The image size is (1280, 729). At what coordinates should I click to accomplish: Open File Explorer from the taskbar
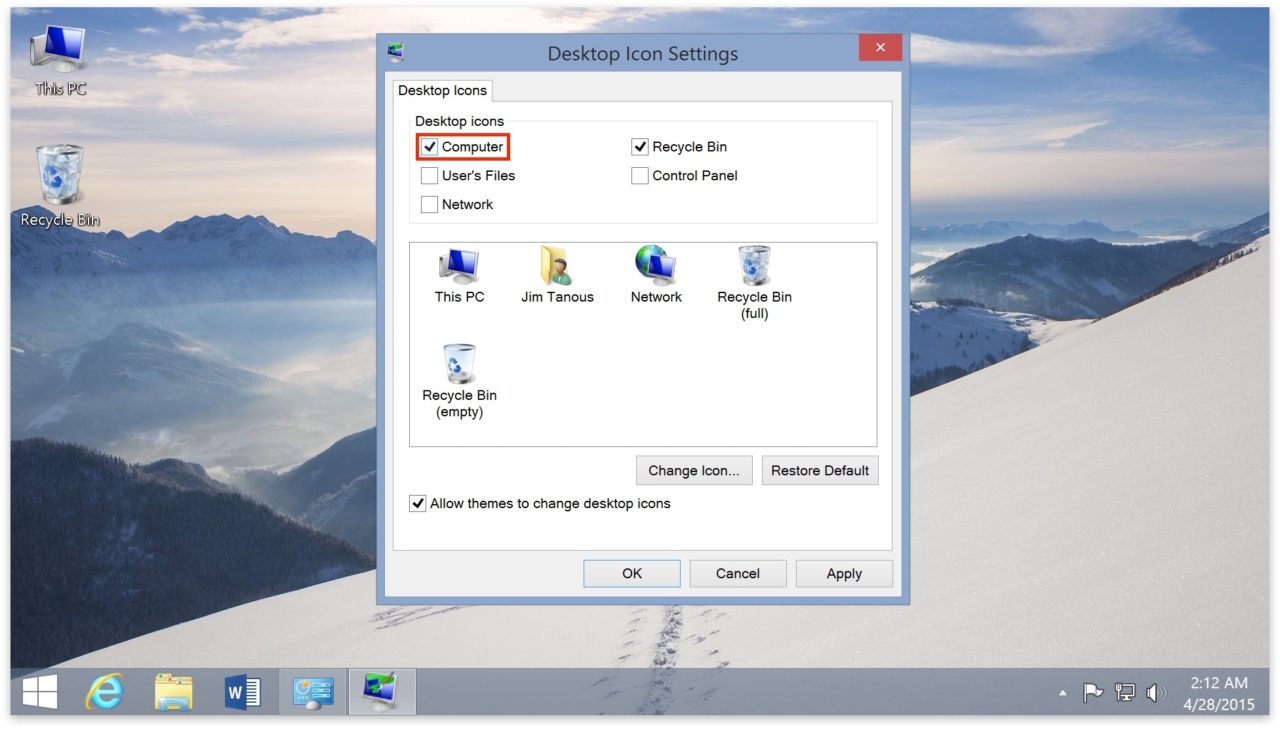[x=174, y=690]
